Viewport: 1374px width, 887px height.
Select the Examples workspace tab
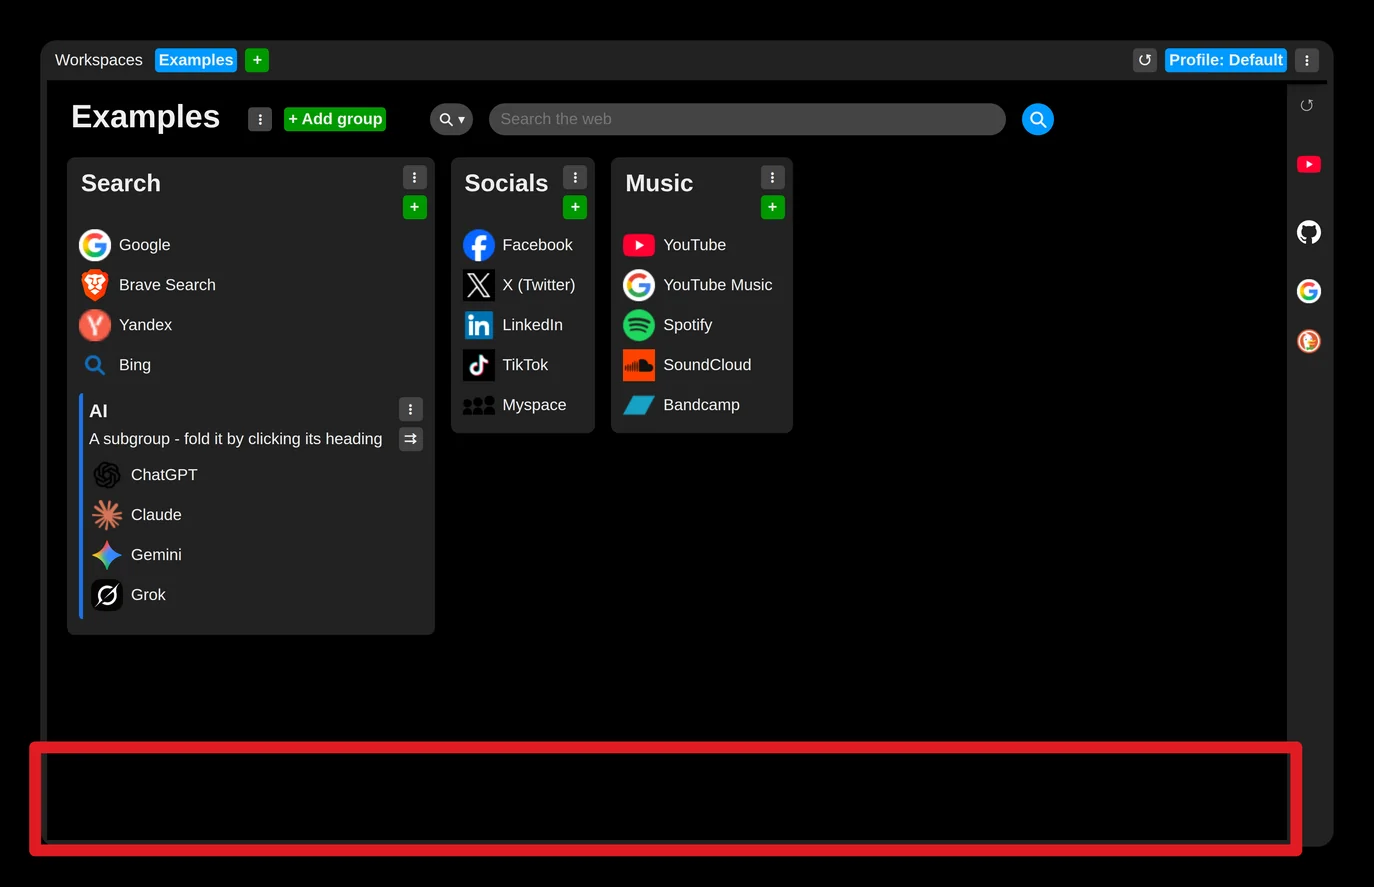(196, 60)
